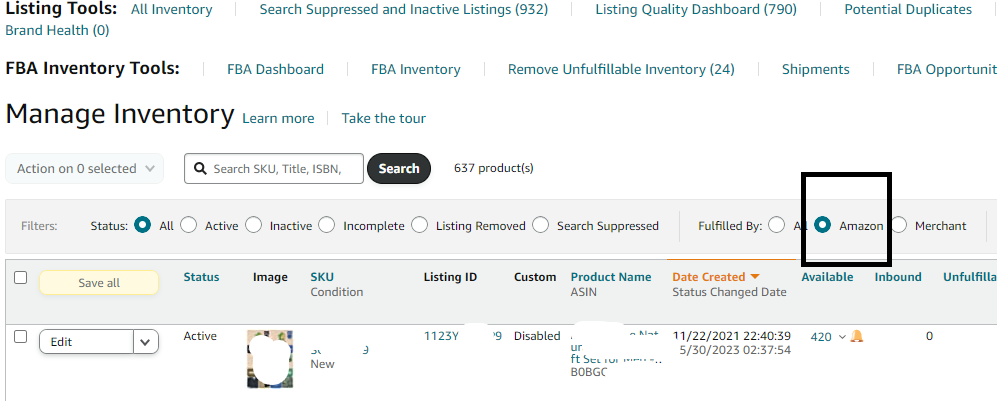Click the Save all button

(x=99, y=283)
